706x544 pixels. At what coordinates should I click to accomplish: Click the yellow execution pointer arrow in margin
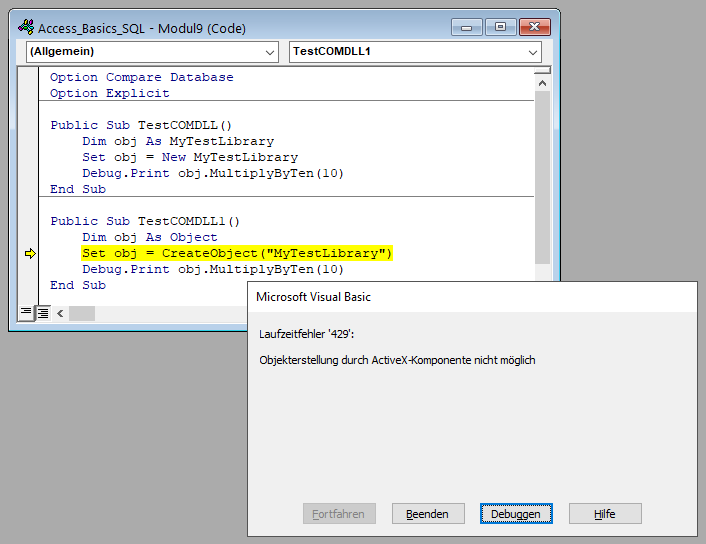pyautogui.click(x=29, y=254)
